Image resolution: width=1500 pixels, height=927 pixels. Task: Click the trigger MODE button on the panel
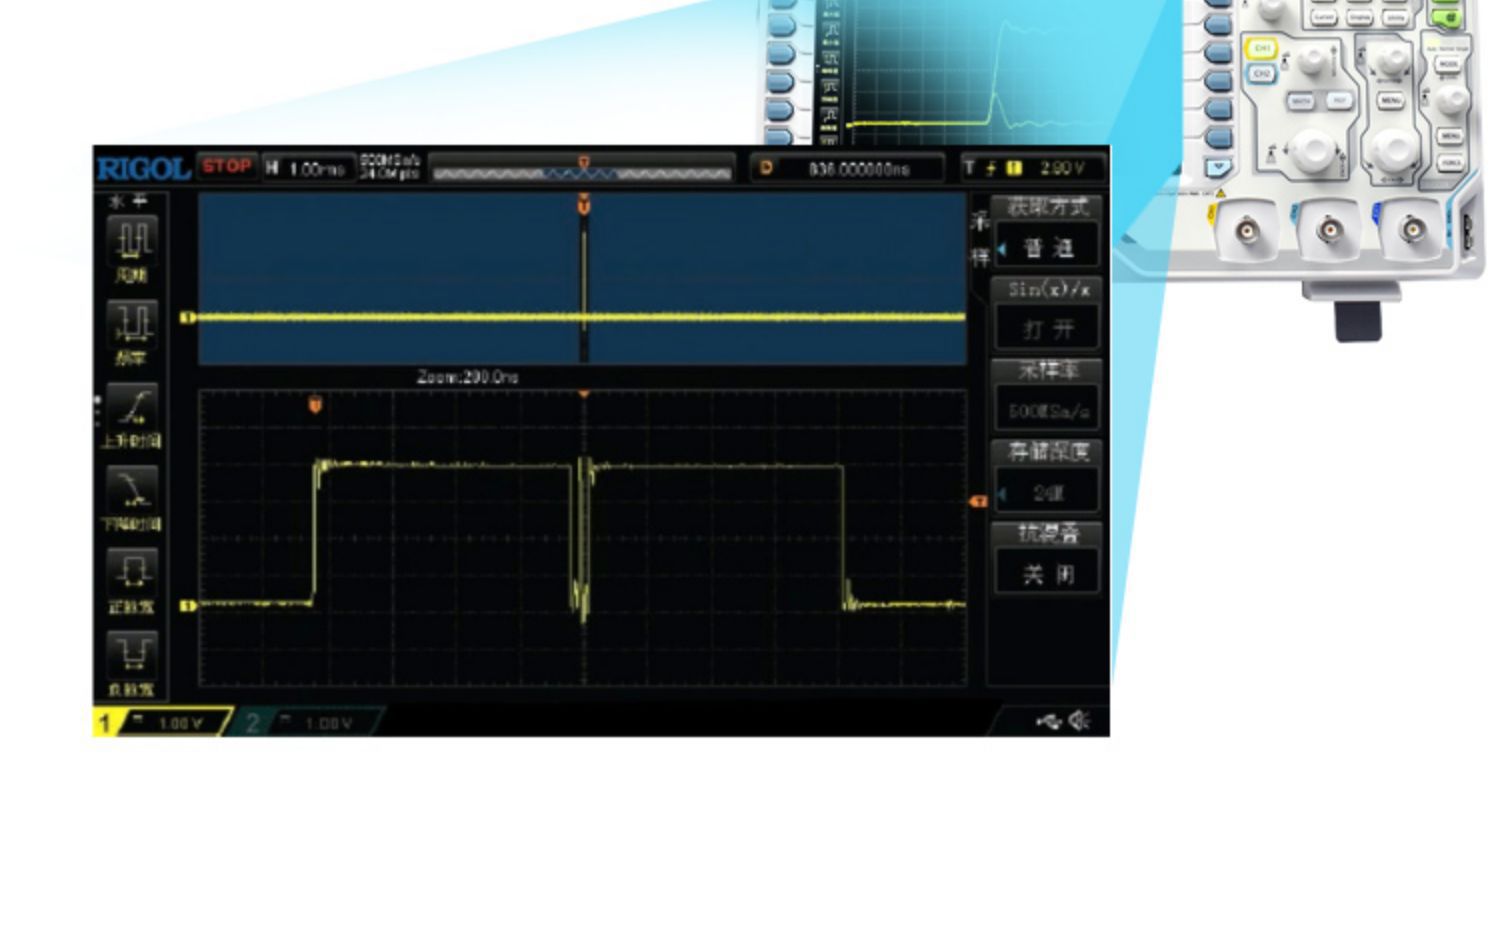pyautogui.click(x=1448, y=63)
